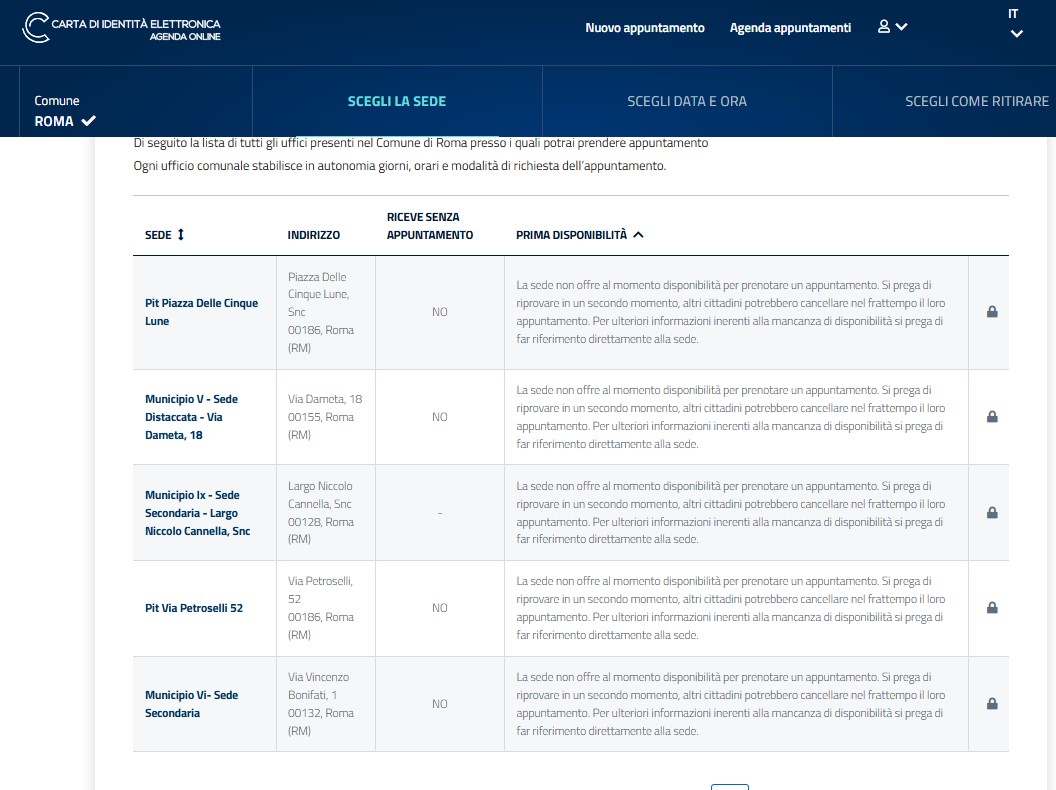The image size is (1056, 790).
Task: Click availability message for Municipio Vi Sede Secondaria
Action: [x=731, y=704]
